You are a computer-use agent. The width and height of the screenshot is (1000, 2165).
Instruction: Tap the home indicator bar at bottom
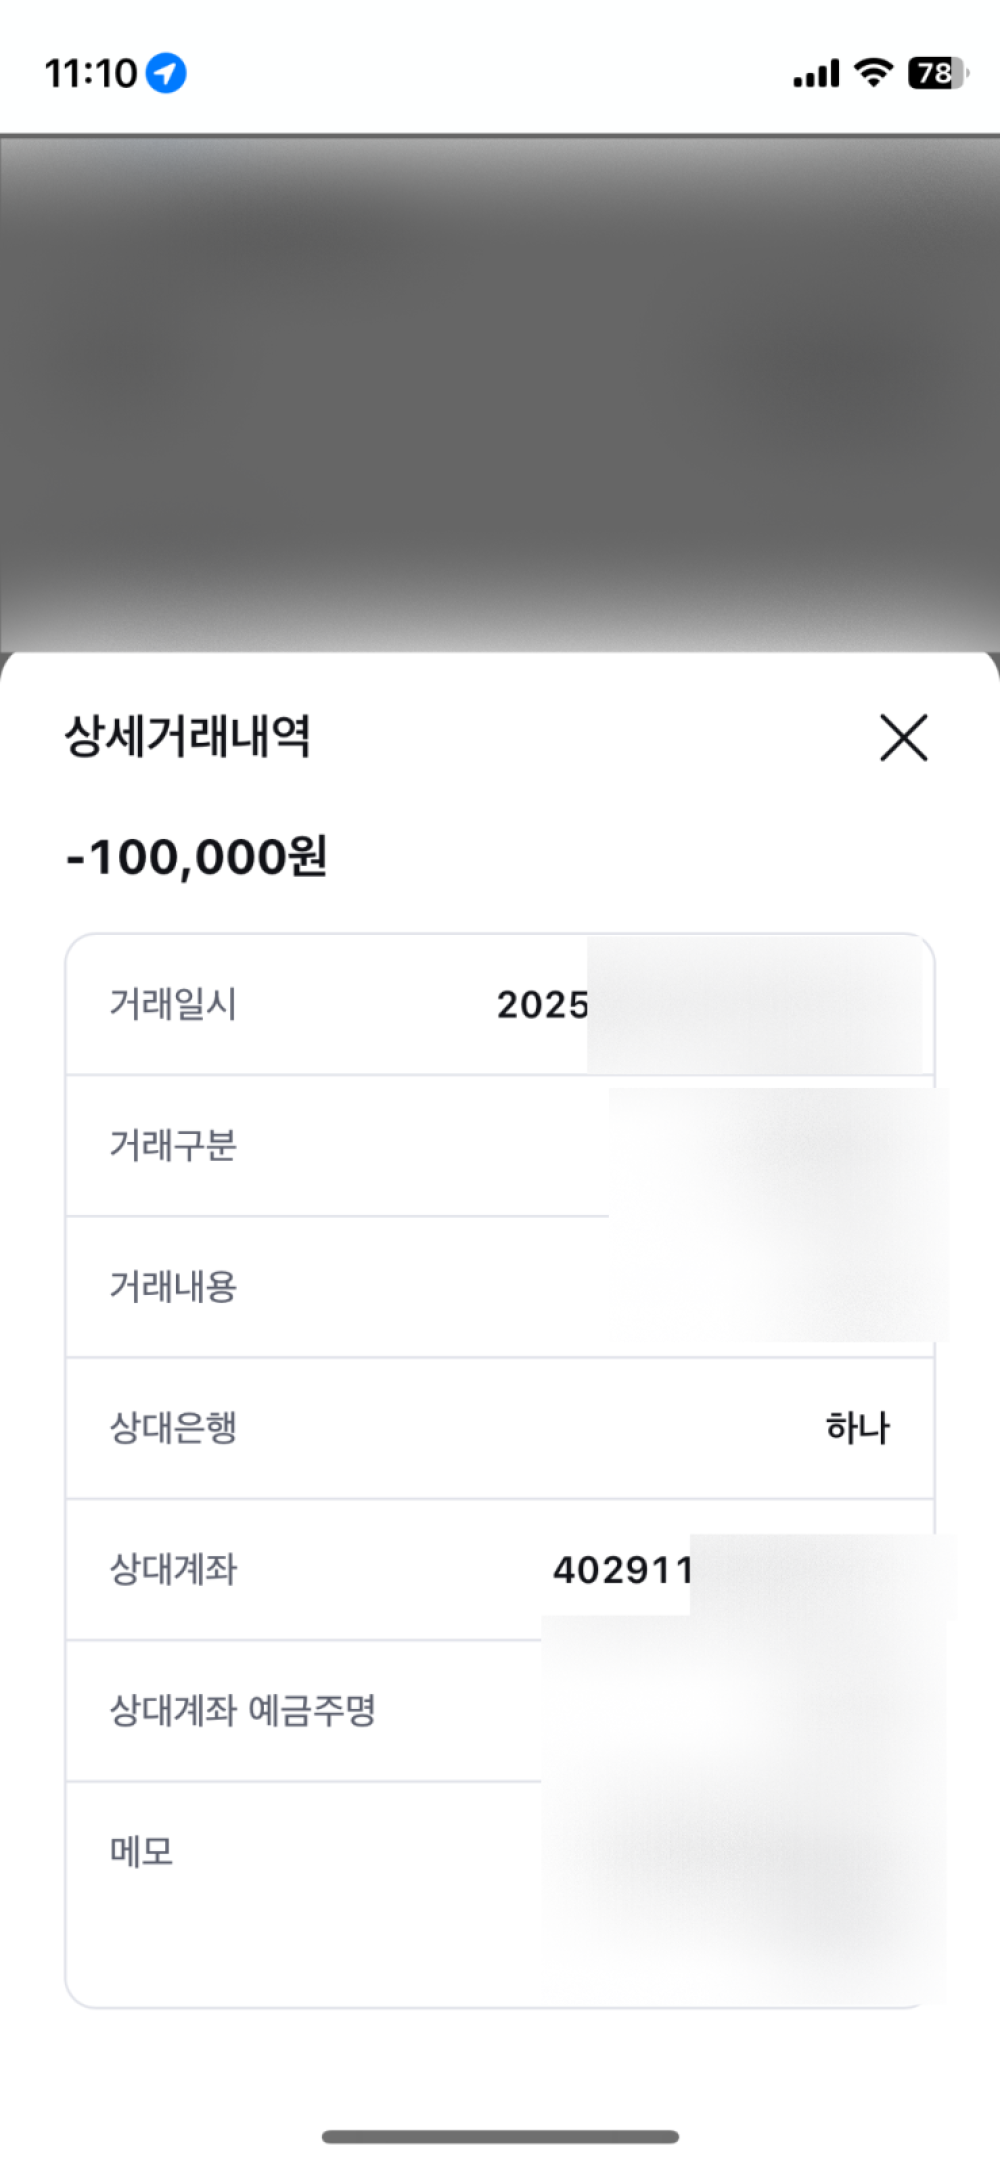500,2137
